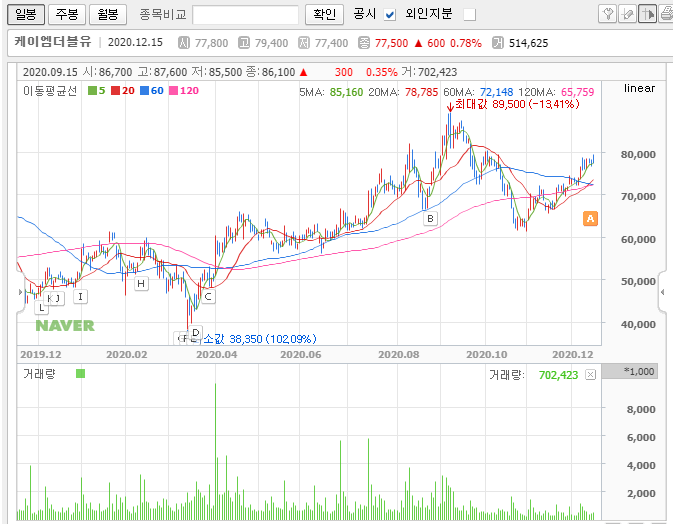This screenshot has height=524, width=673.
Task: Click the green 5-day moving average swatch
Action: [92, 91]
